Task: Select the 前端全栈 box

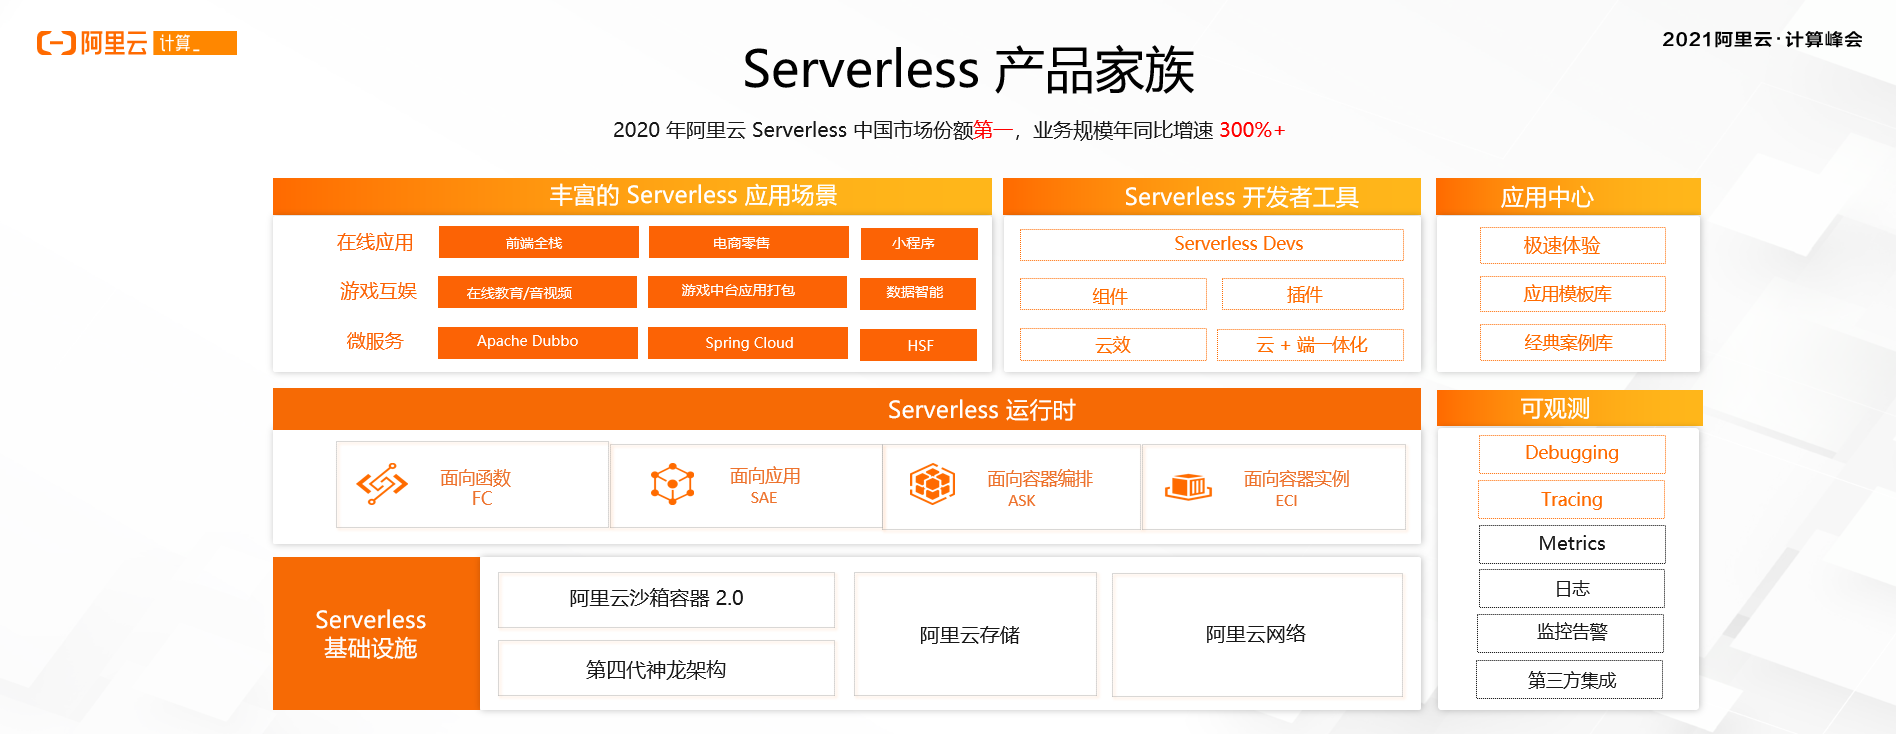Action: [539, 242]
